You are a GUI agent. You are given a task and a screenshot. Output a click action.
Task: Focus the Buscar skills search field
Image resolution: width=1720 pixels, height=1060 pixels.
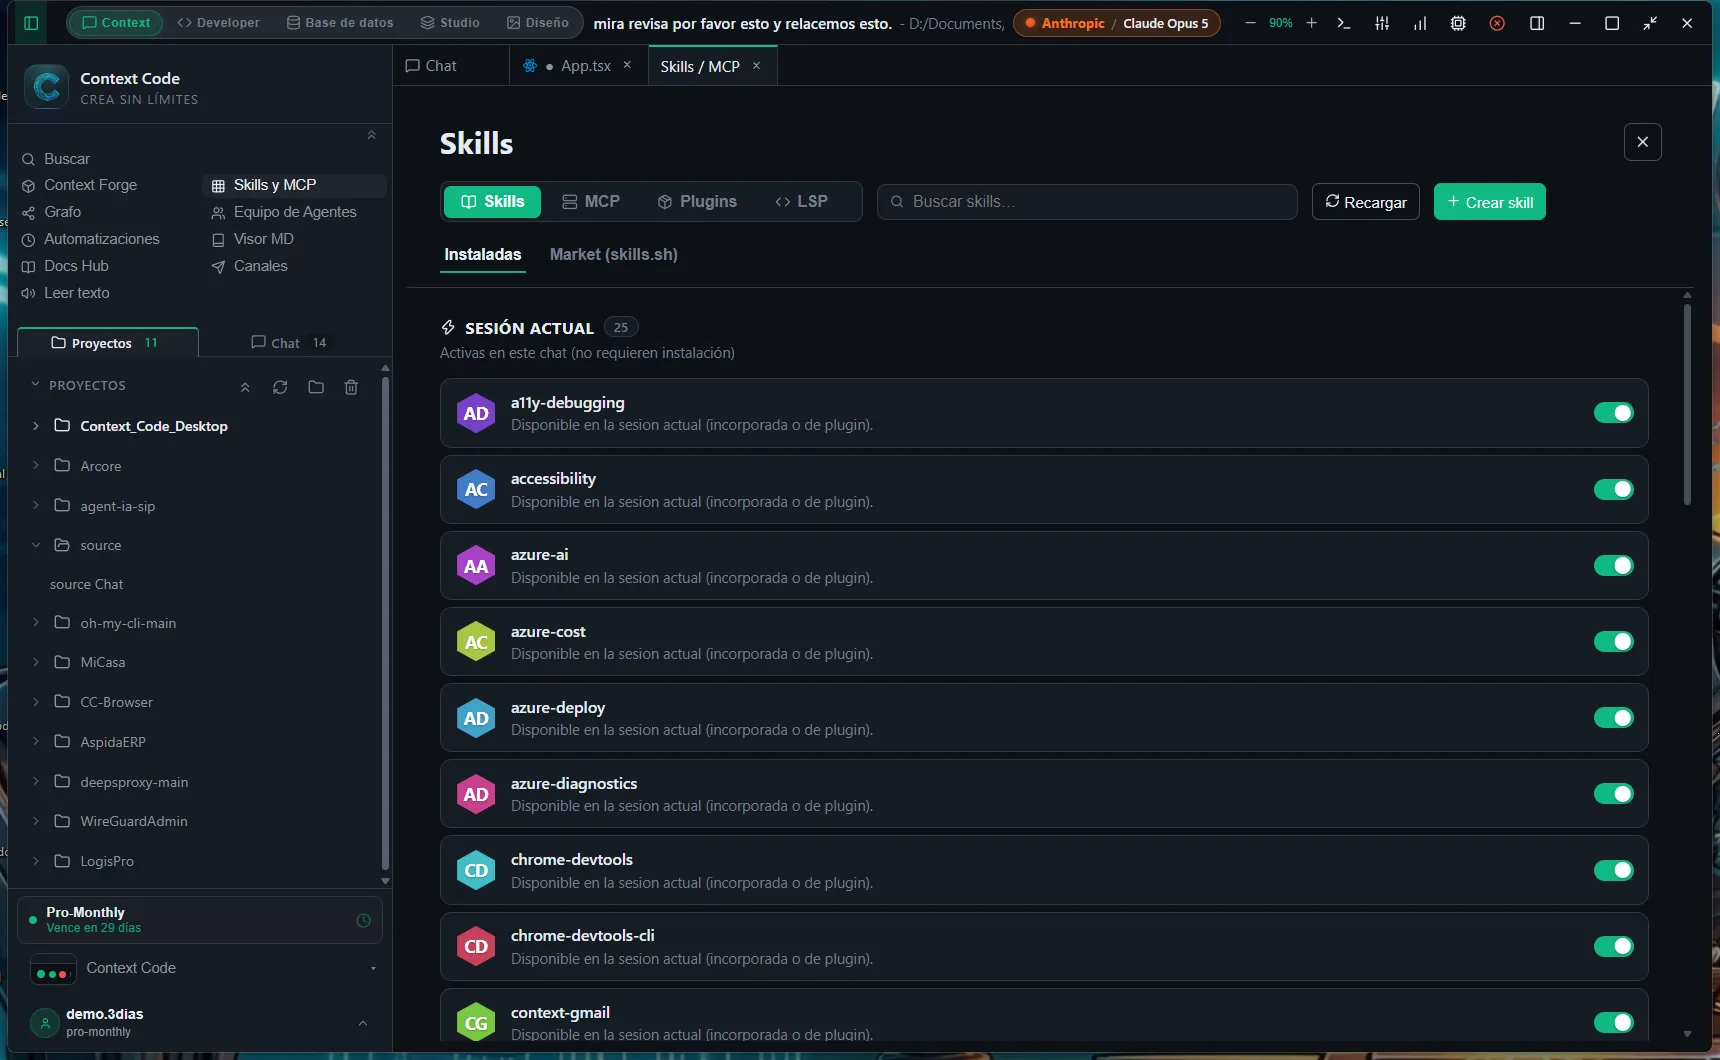(1087, 202)
